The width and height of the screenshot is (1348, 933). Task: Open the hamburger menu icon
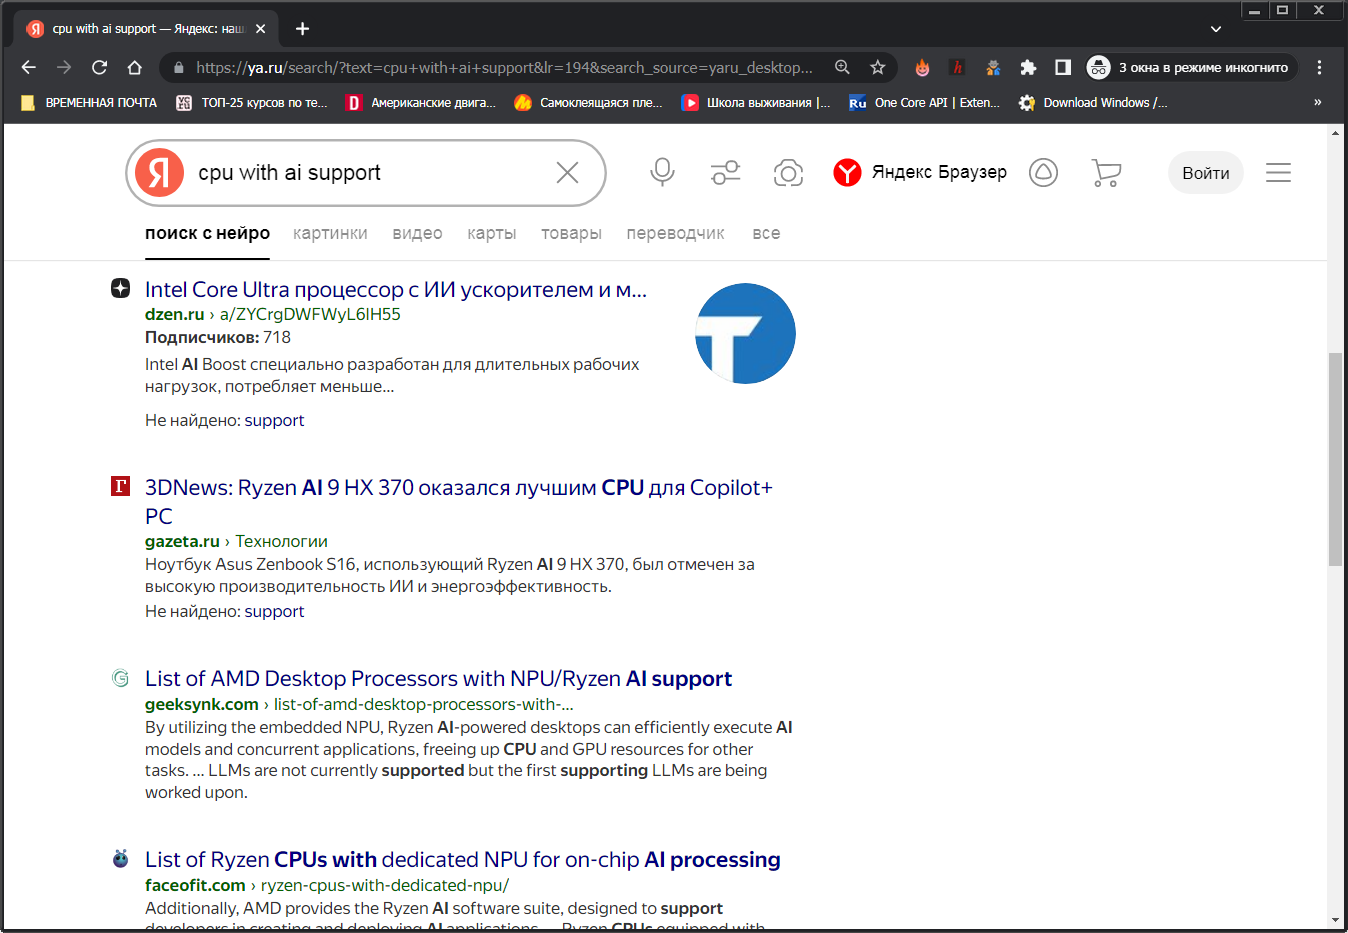tap(1278, 173)
